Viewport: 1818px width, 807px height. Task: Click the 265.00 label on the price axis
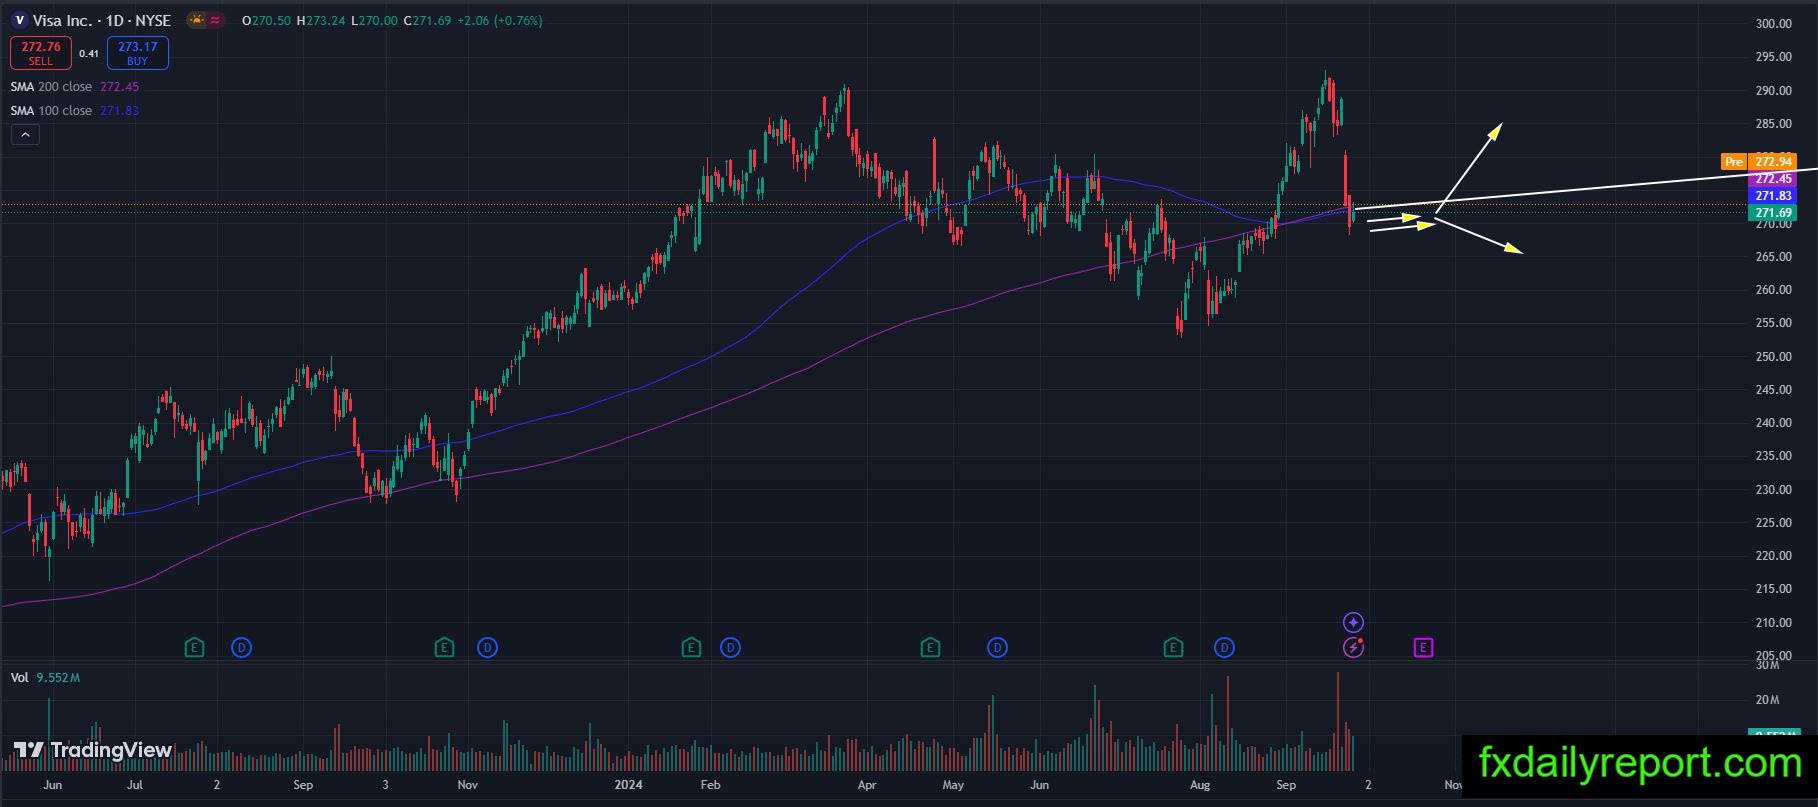(1773, 257)
